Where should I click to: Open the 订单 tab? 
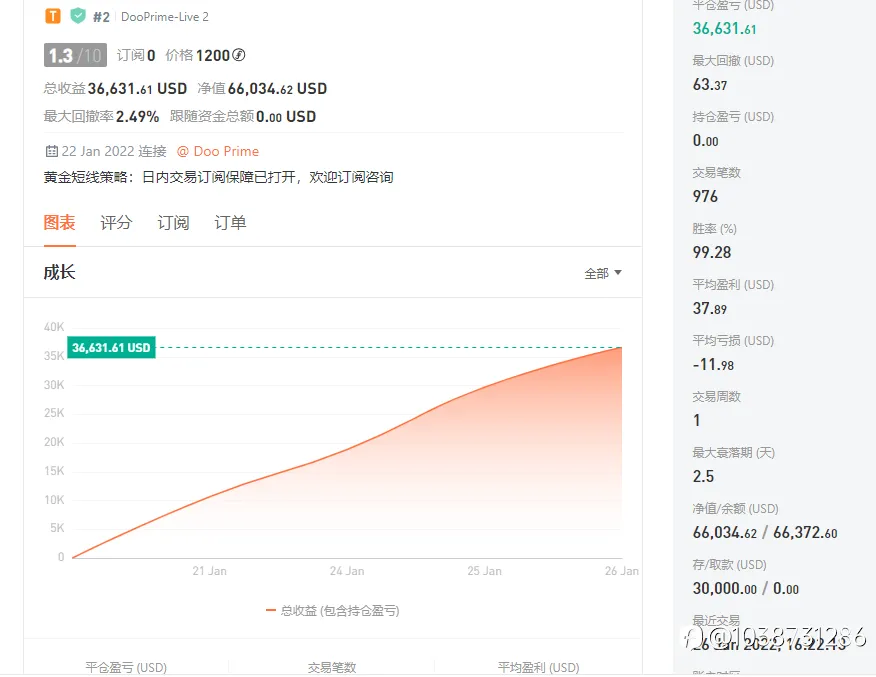[x=230, y=222]
